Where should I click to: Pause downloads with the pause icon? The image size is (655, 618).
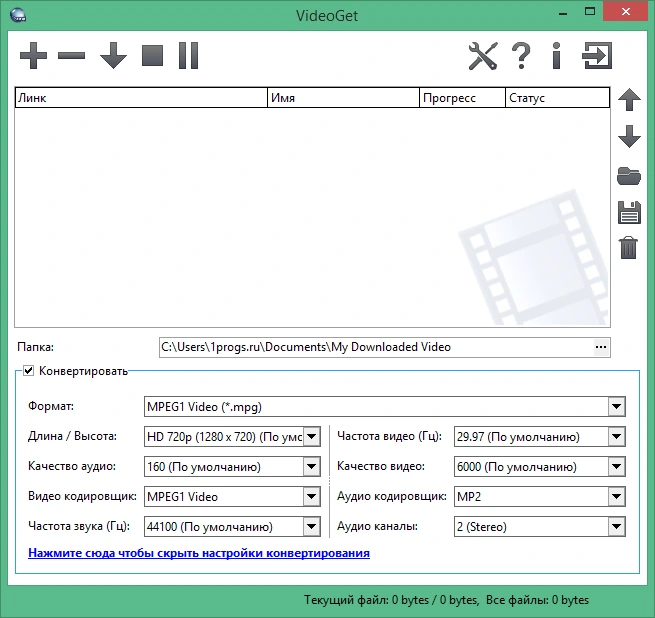[x=188, y=56]
